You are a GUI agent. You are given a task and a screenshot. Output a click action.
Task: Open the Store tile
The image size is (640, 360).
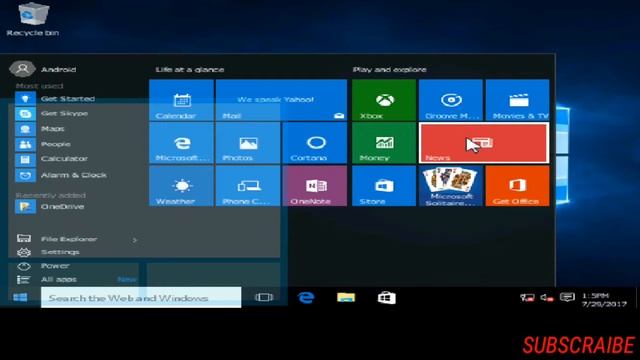[x=384, y=186]
